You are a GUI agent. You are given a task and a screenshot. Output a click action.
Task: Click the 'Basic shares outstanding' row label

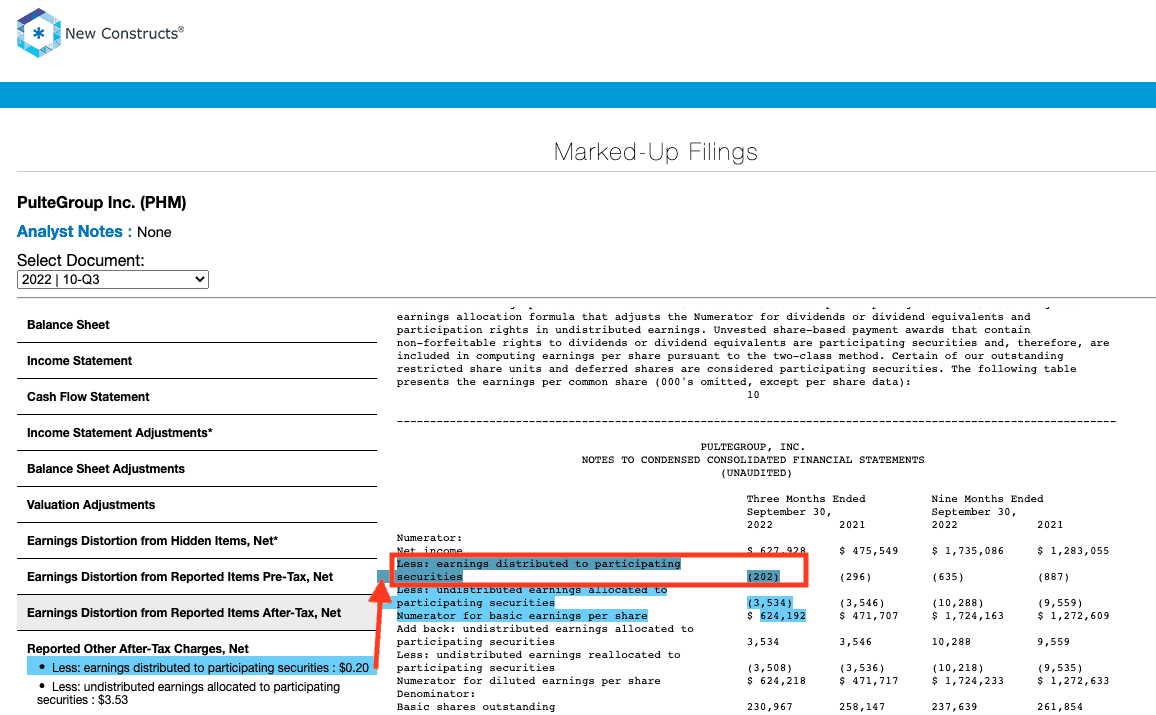click(476, 706)
